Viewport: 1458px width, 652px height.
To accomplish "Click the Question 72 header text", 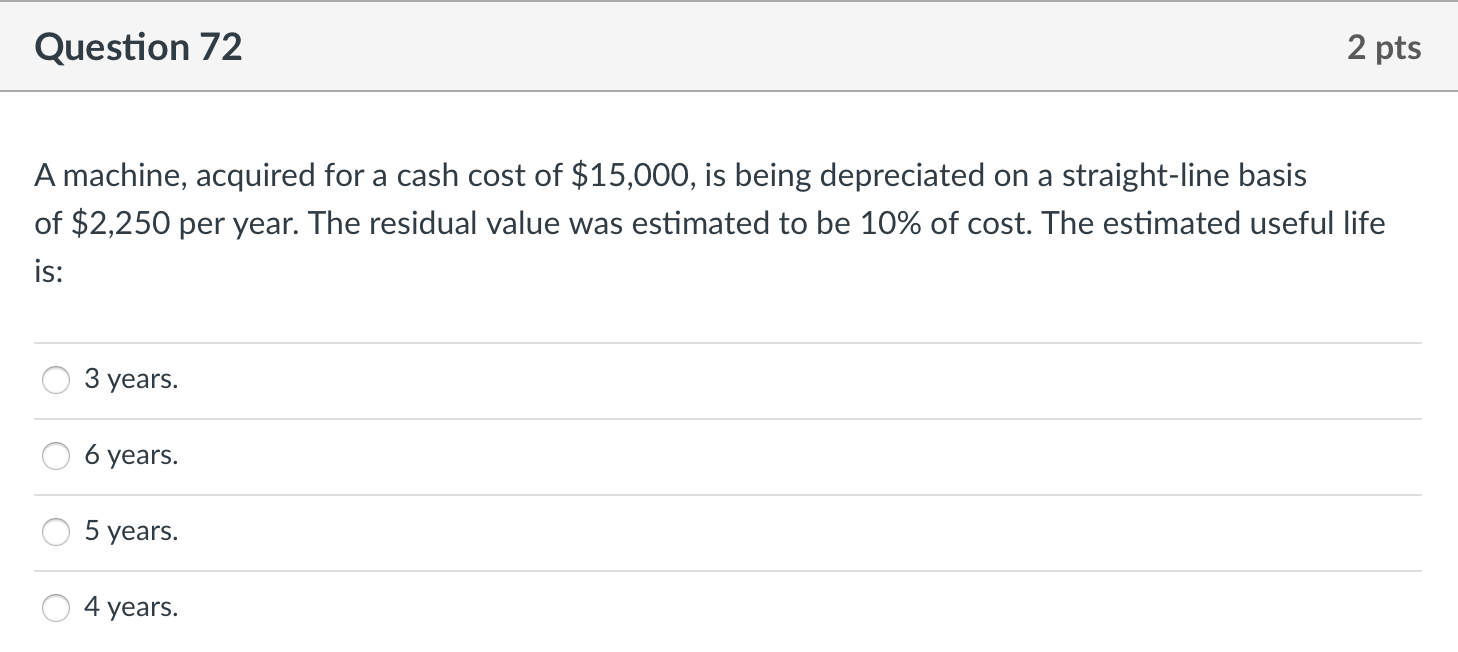I will coord(138,46).
